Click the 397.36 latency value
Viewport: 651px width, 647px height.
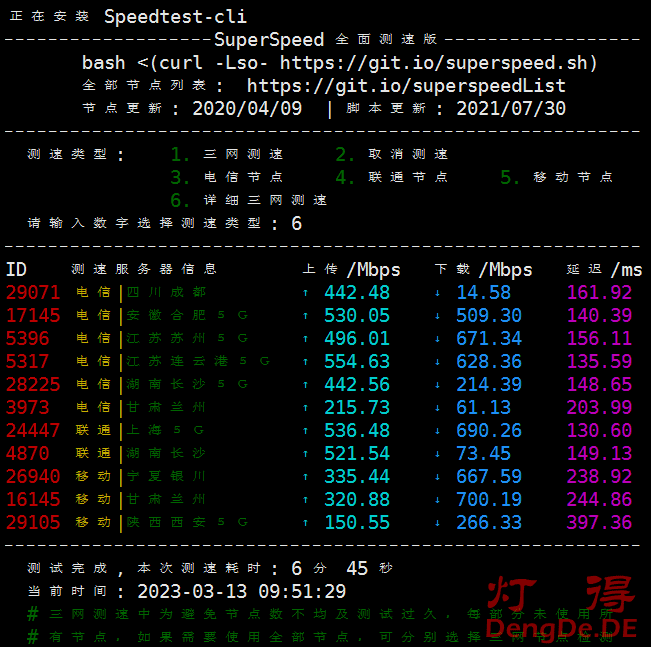click(x=599, y=523)
